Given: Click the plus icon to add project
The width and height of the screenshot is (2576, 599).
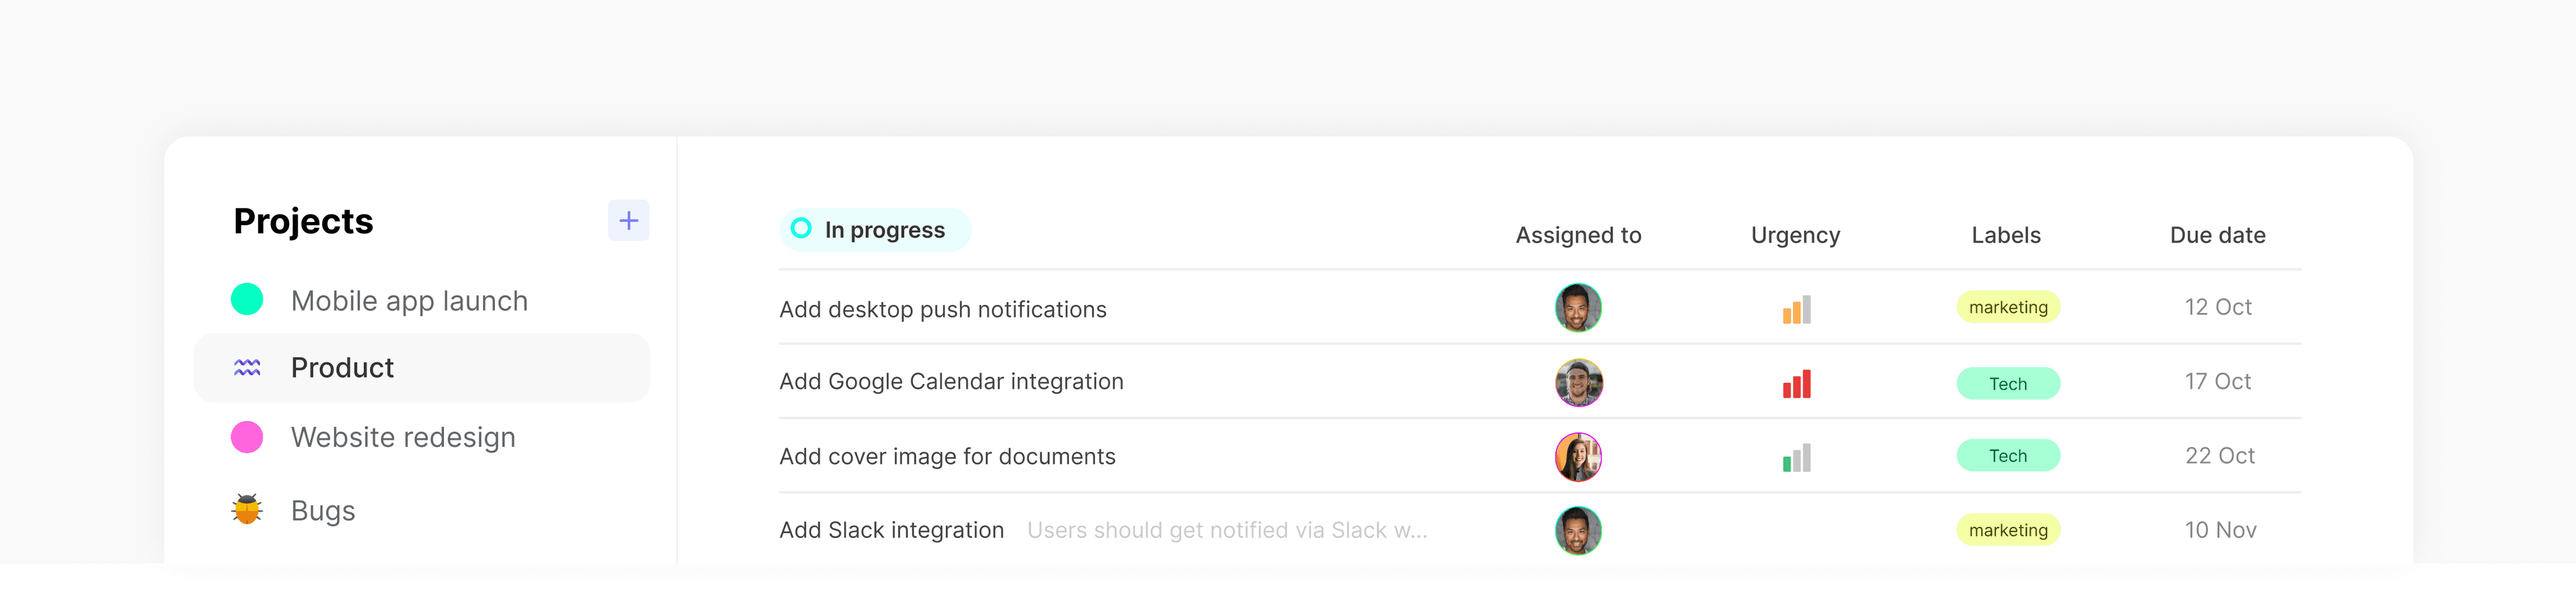Looking at the screenshot, I should coord(628,221).
